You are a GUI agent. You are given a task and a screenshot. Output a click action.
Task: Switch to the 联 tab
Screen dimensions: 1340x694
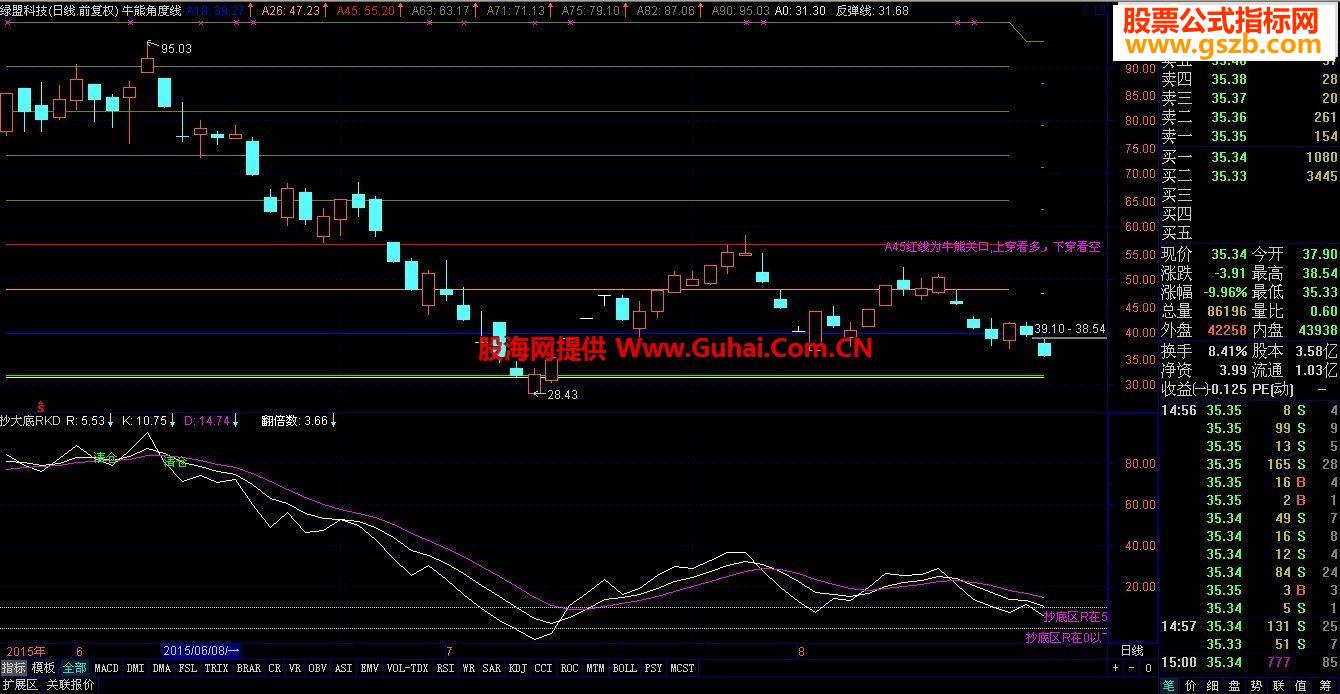click(1279, 685)
